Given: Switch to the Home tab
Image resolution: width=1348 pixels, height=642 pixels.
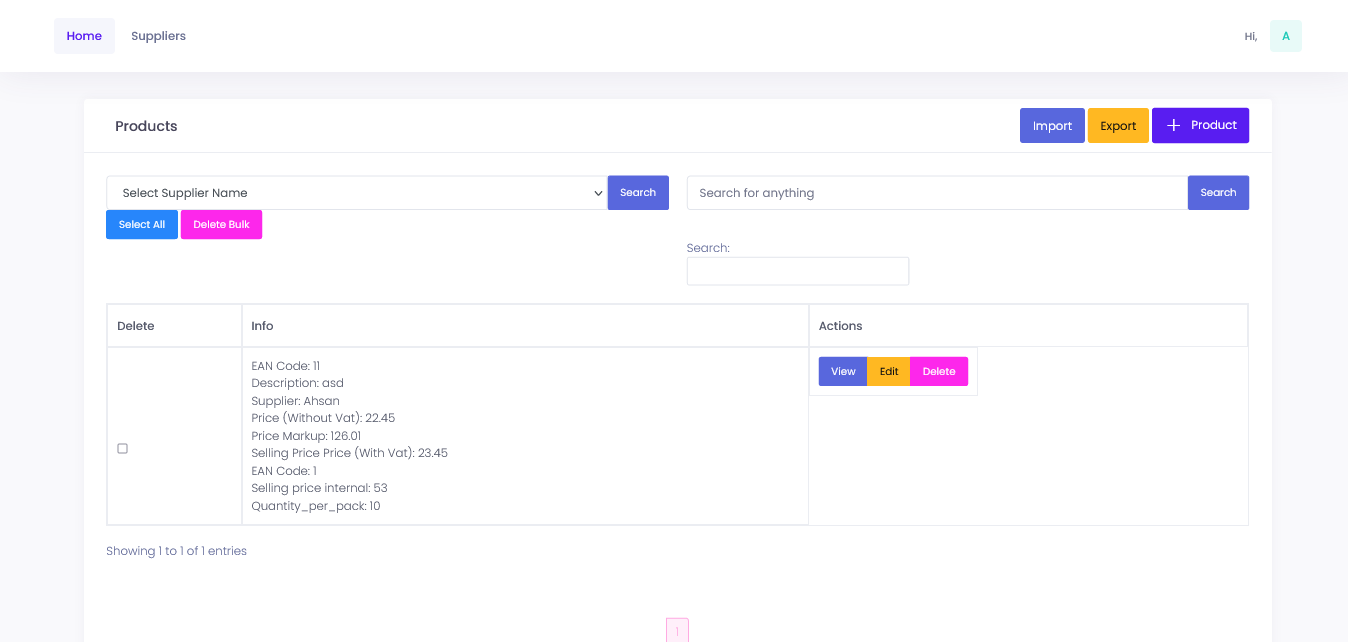Looking at the screenshot, I should (x=84, y=36).
